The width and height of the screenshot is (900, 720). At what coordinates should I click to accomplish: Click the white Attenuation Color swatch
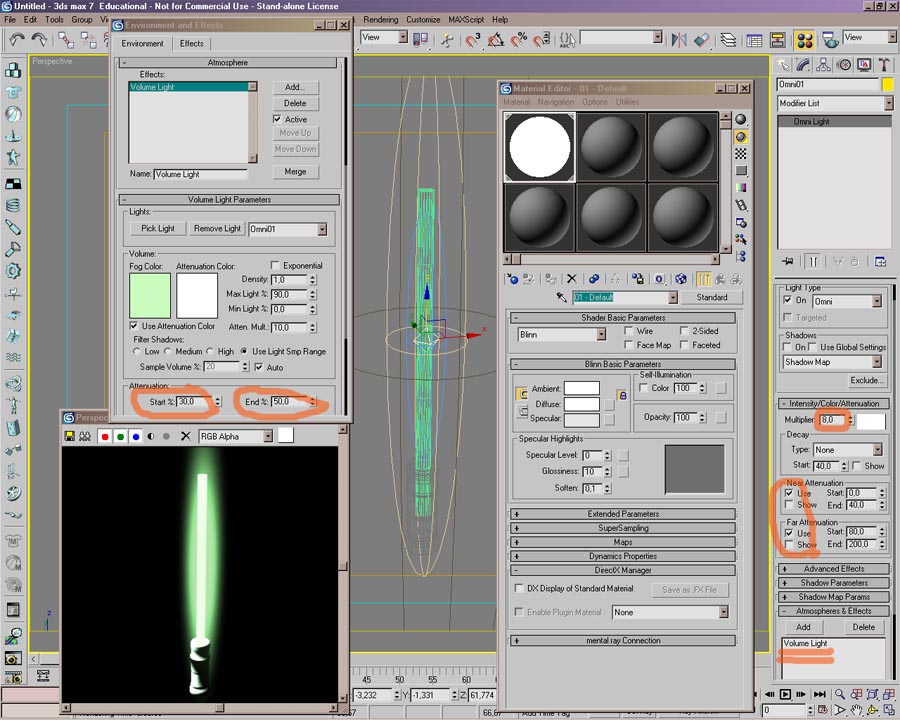tap(197, 295)
